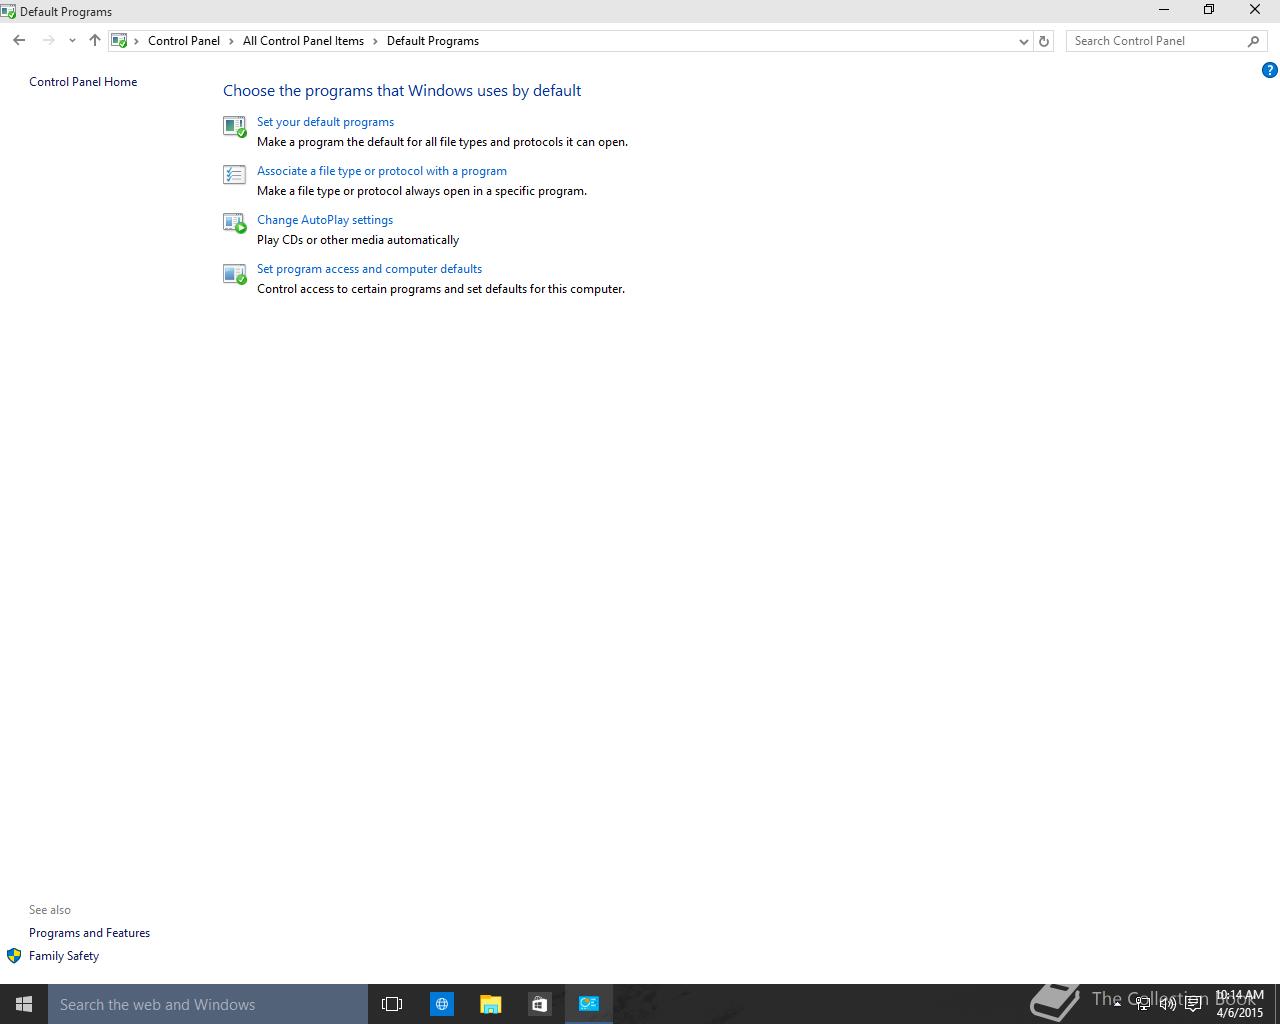Click the Control Panel taskbar icon
1280x1024 pixels.
(x=588, y=1004)
